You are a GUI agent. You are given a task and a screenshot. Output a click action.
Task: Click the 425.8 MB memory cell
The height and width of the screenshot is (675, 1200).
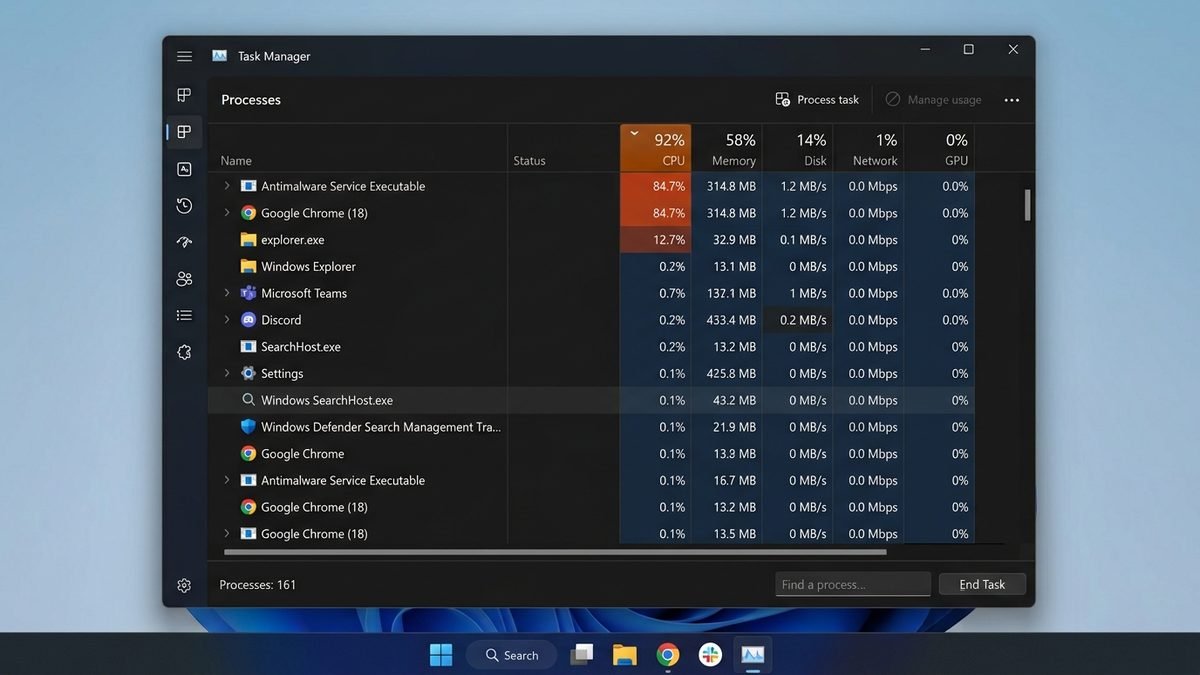[x=727, y=373]
